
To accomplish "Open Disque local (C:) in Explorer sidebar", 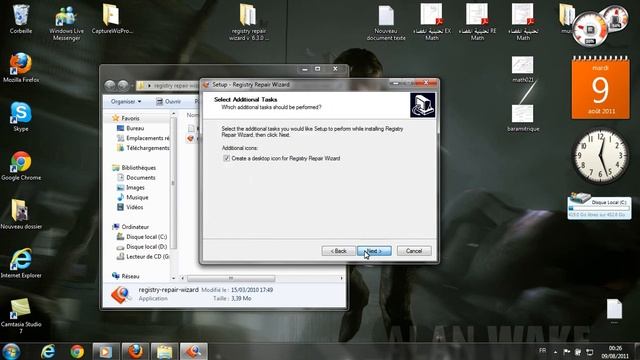I will [x=142, y=237].
